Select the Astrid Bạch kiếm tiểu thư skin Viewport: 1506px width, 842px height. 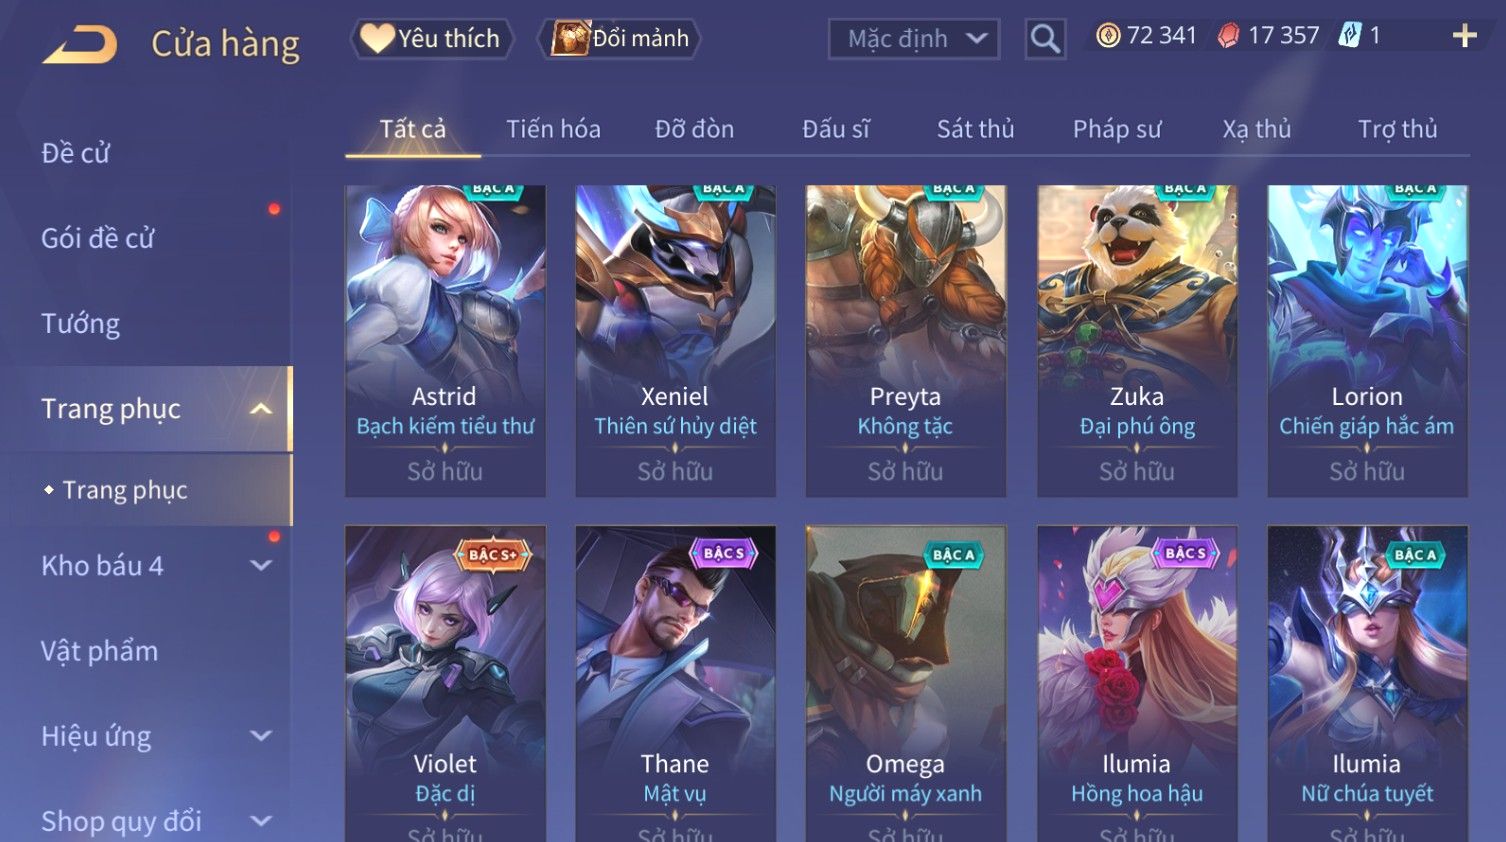coord(445,341)
